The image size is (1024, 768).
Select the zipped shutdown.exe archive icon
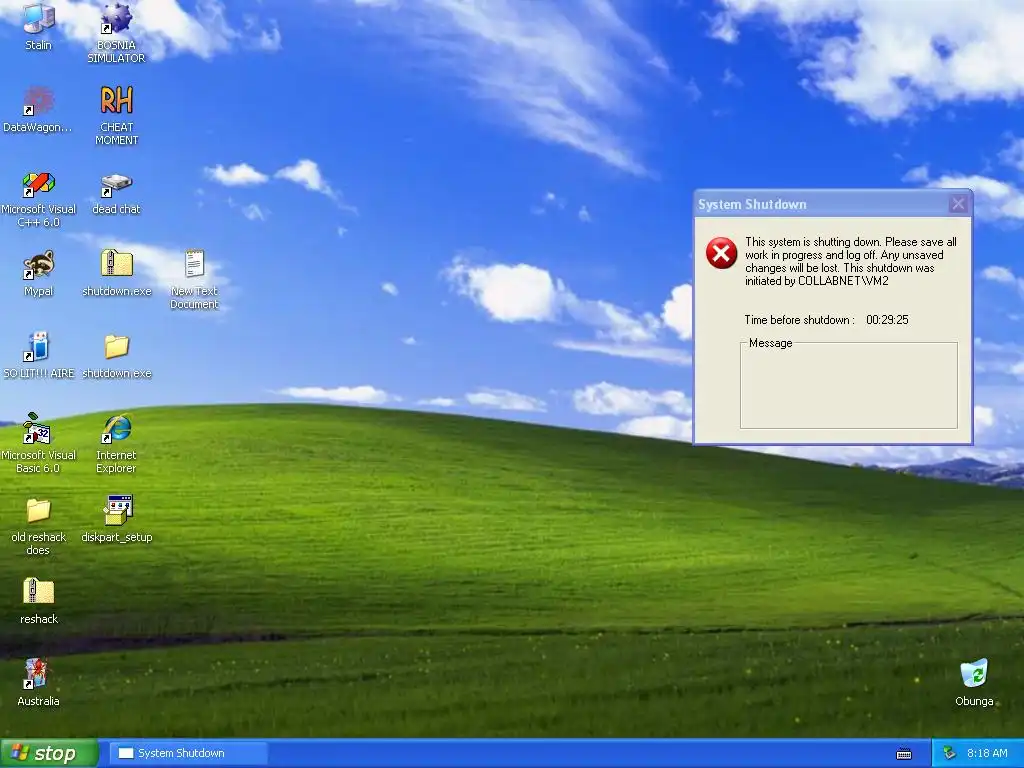117,273
